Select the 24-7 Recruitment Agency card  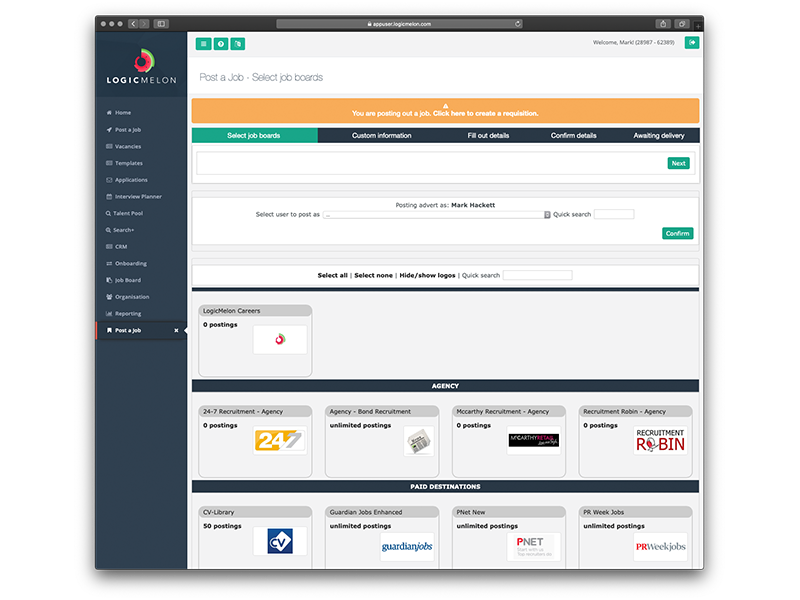(255, 442)
